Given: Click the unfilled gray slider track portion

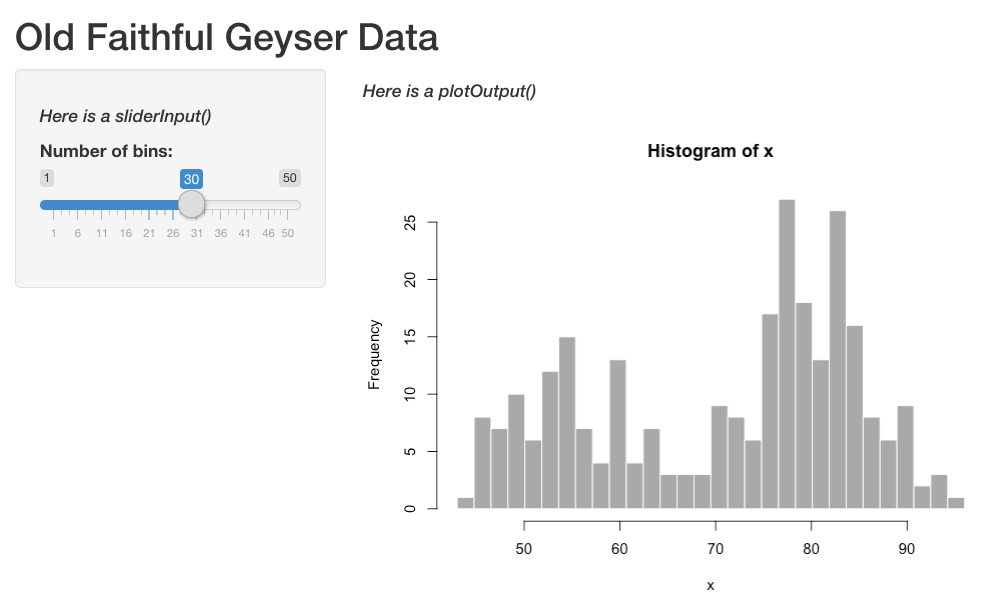Looking at the screenshot, I should point(252,205).
